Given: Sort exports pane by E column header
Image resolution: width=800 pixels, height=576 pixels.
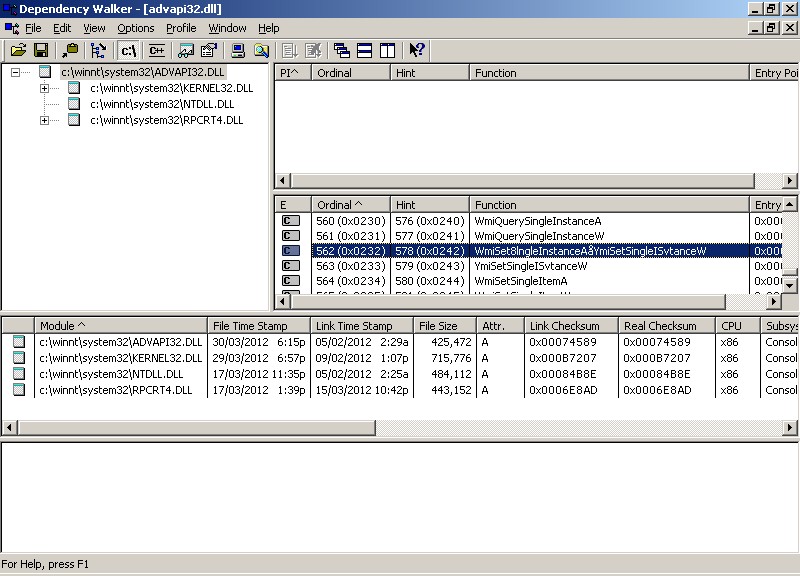Looking at the screenshot, I should (x=293, y=205).
